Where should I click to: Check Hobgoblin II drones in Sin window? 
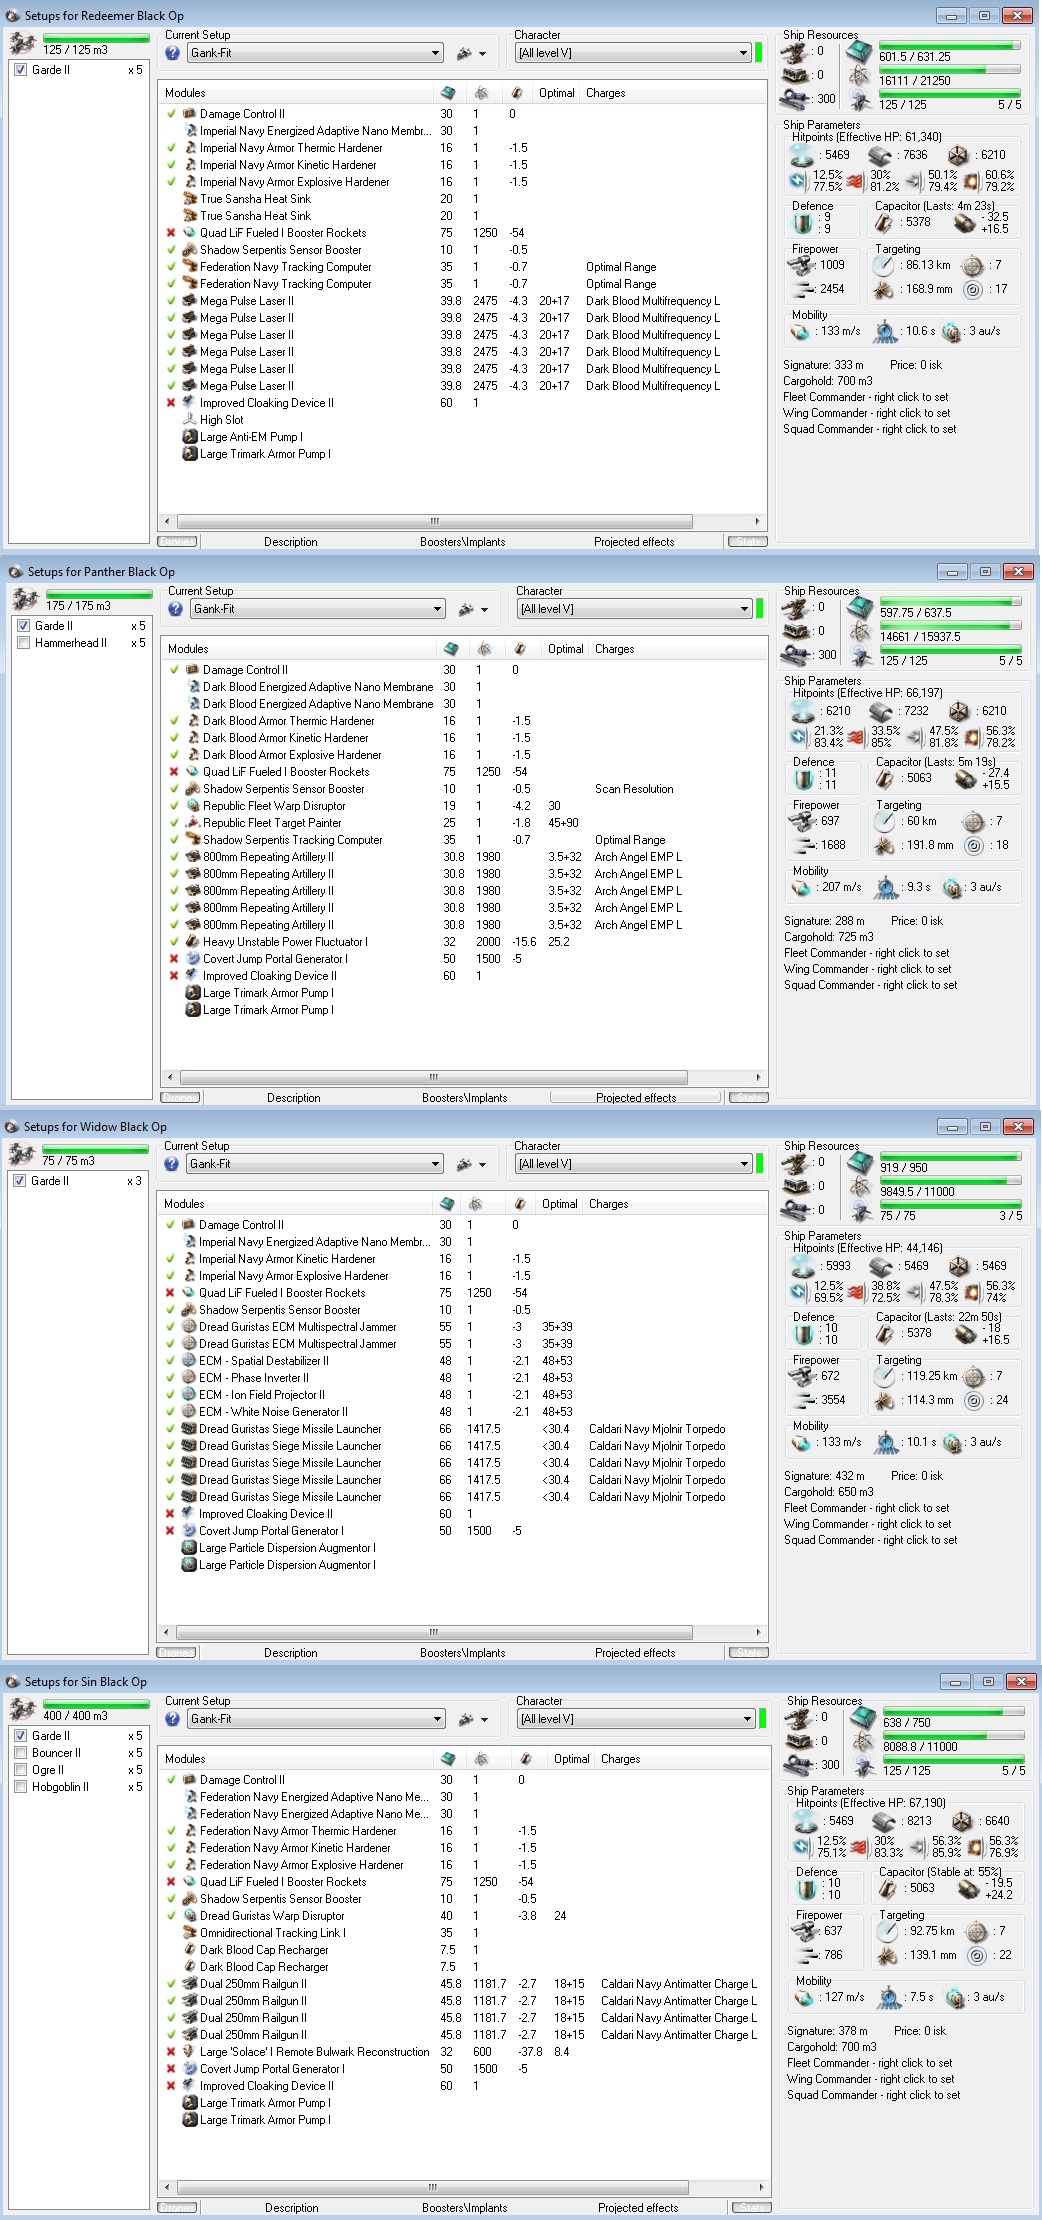click(x=20, y=1787)
